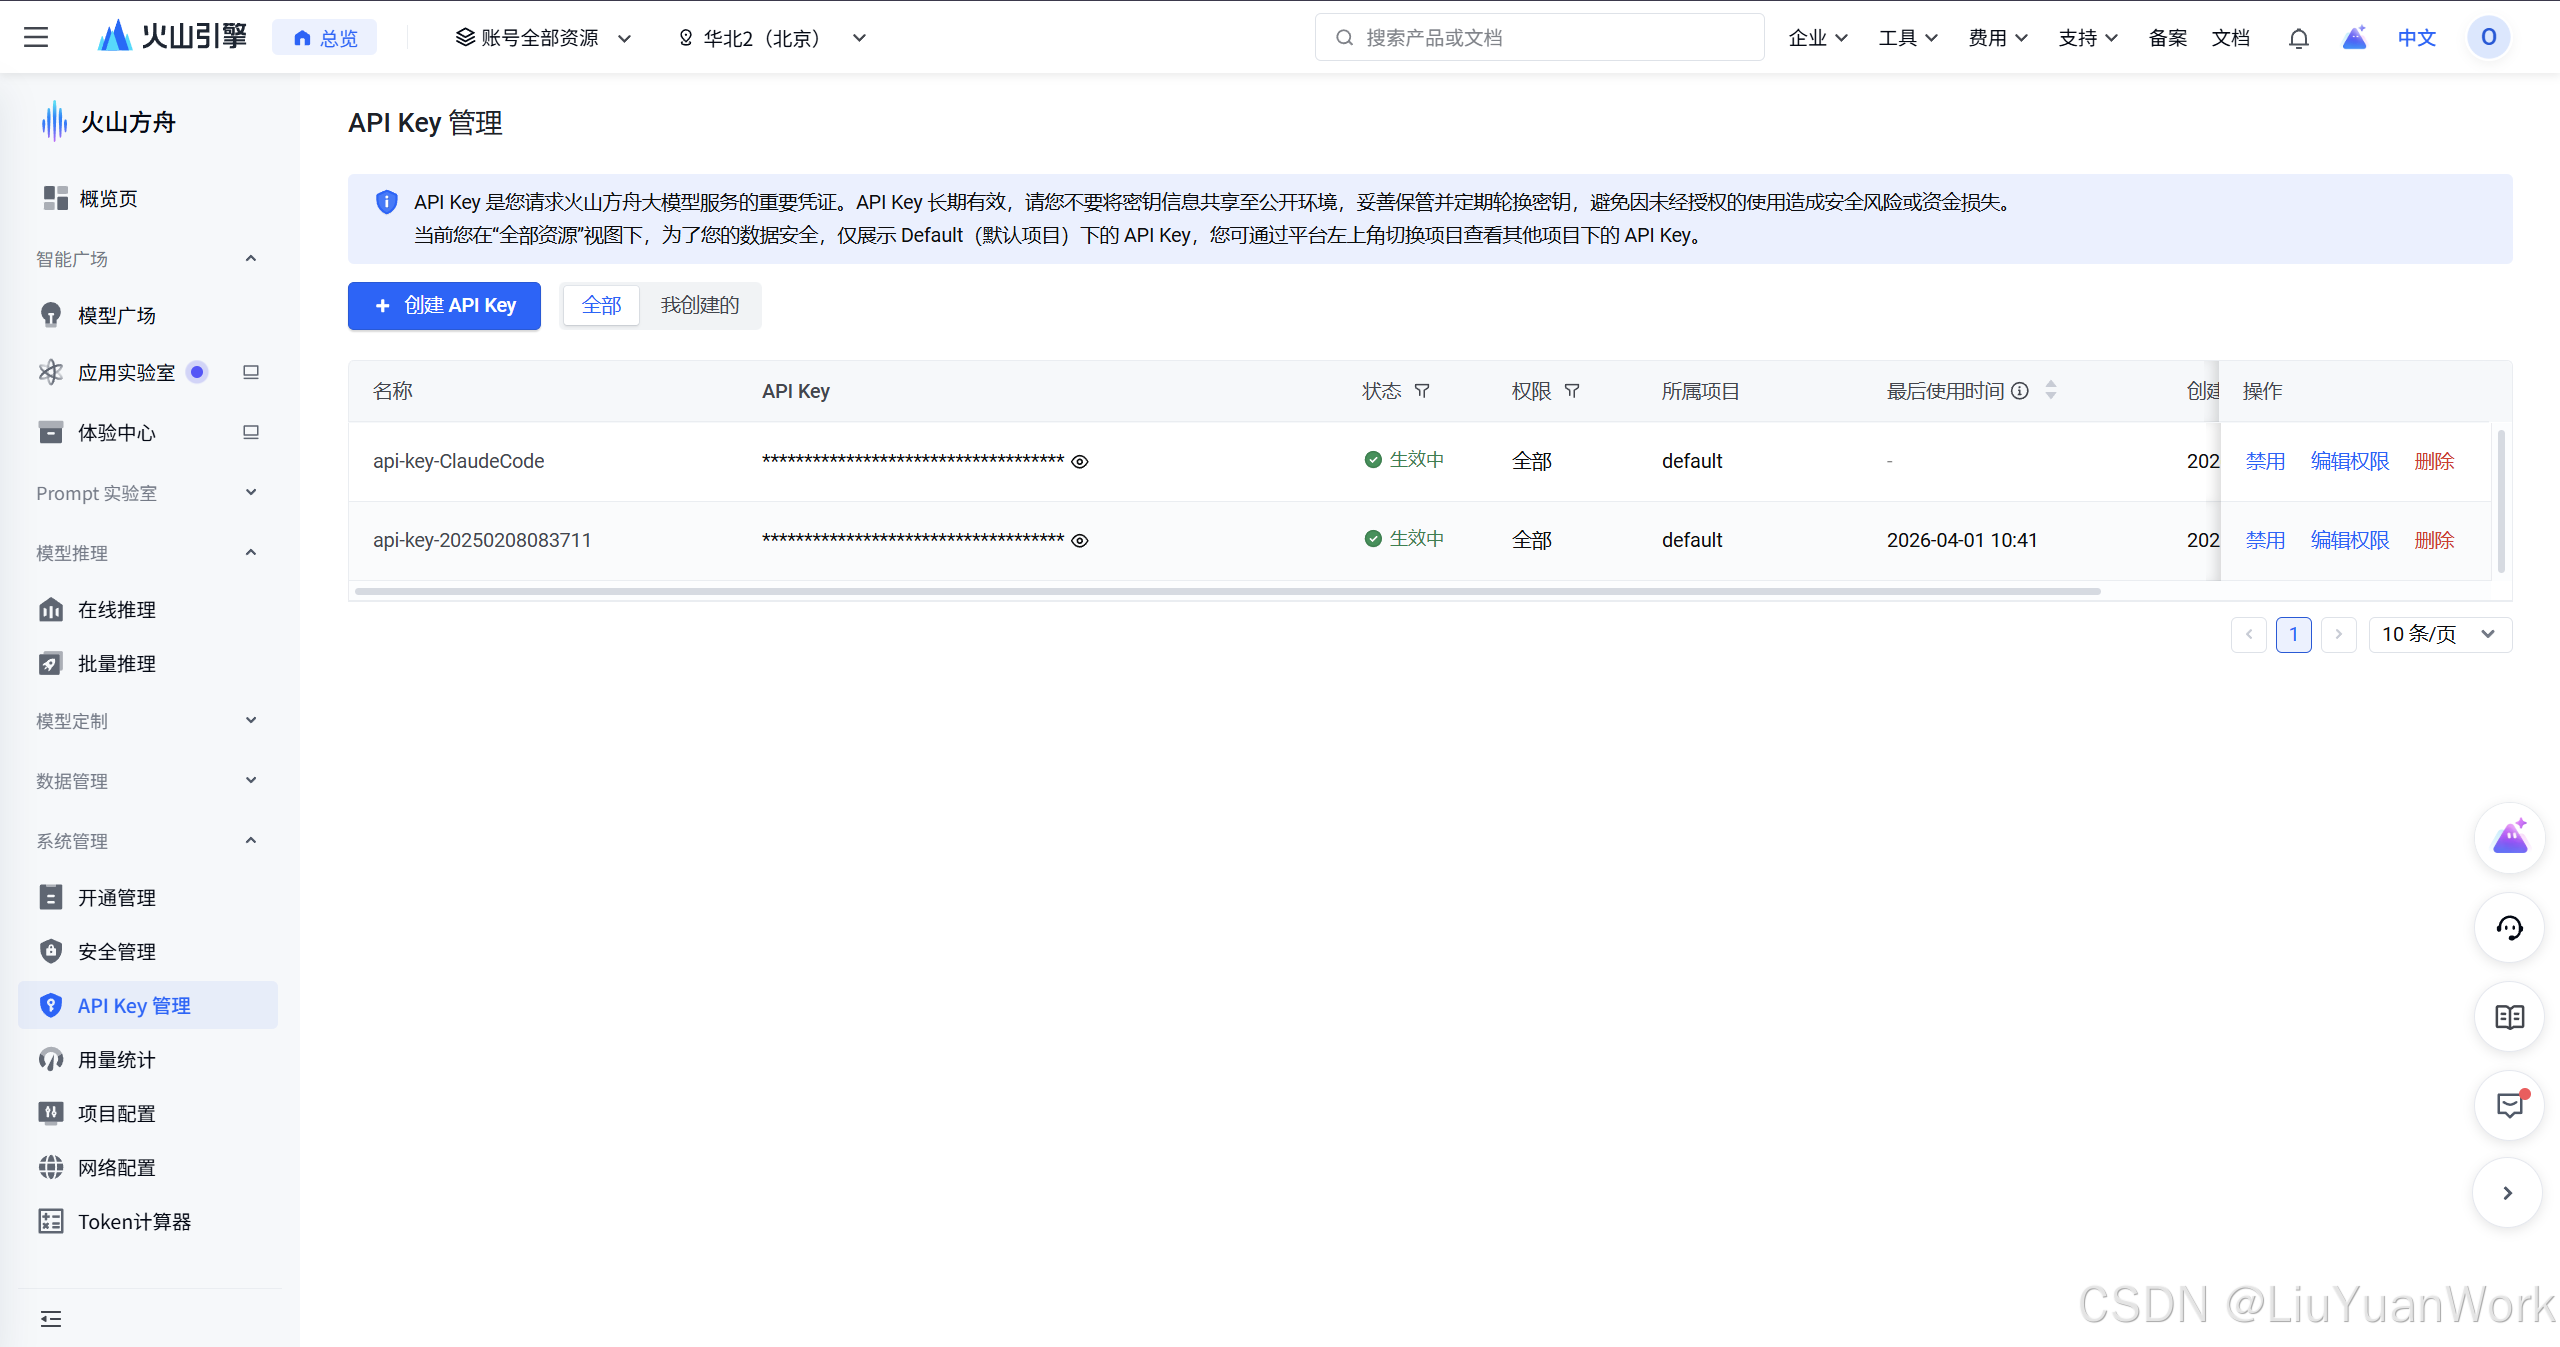This screenshot has width=2560, height=1347.
Task: Disable the api-key-20250208083711 key via 禁用
Action: coord(2265,541)
